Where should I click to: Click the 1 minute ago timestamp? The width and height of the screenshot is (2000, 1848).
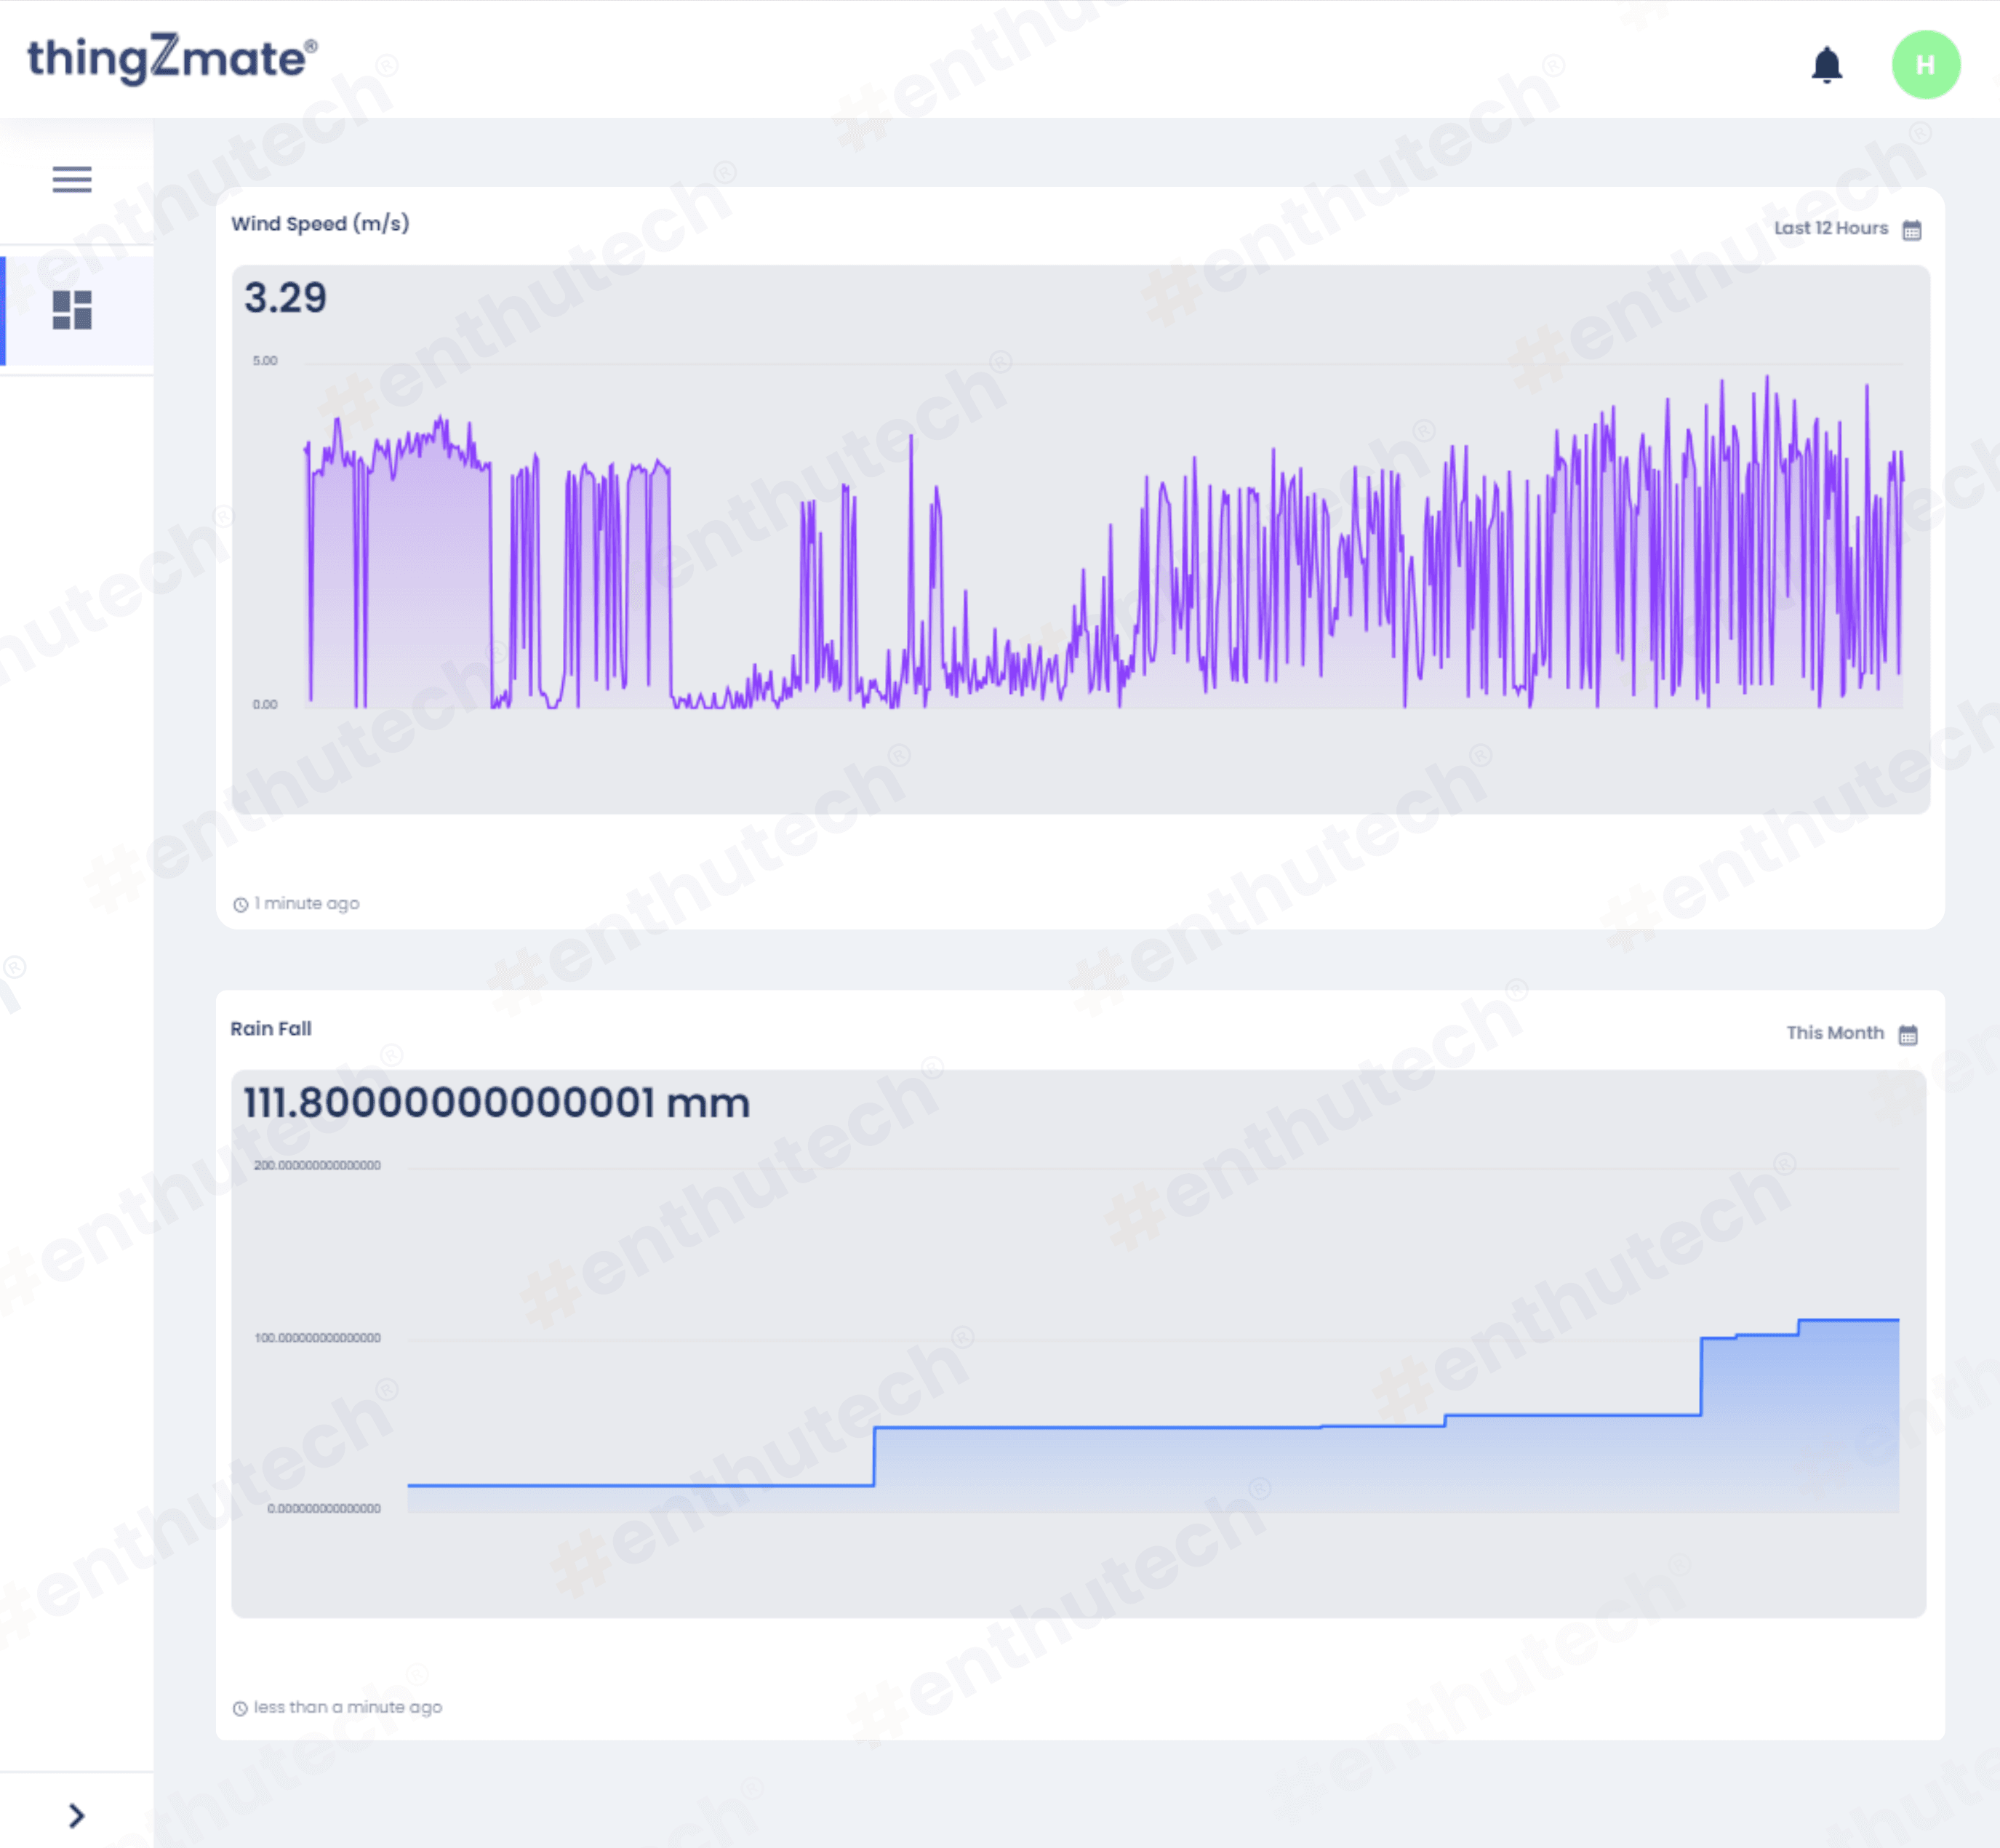click(x=306, y=903)
